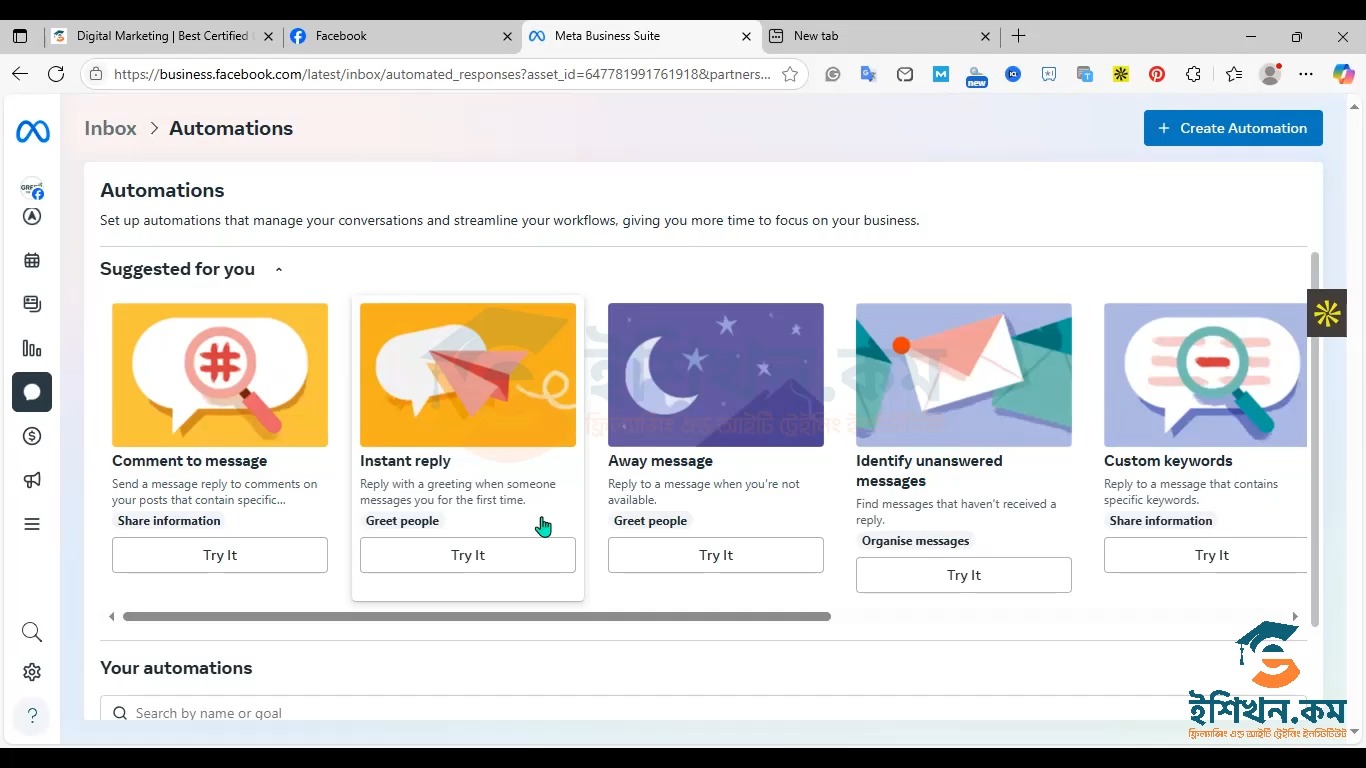This screenshot has height=768, width=1366.
Task: Open the Settings gear in sidebar
Action: point(32,672)
